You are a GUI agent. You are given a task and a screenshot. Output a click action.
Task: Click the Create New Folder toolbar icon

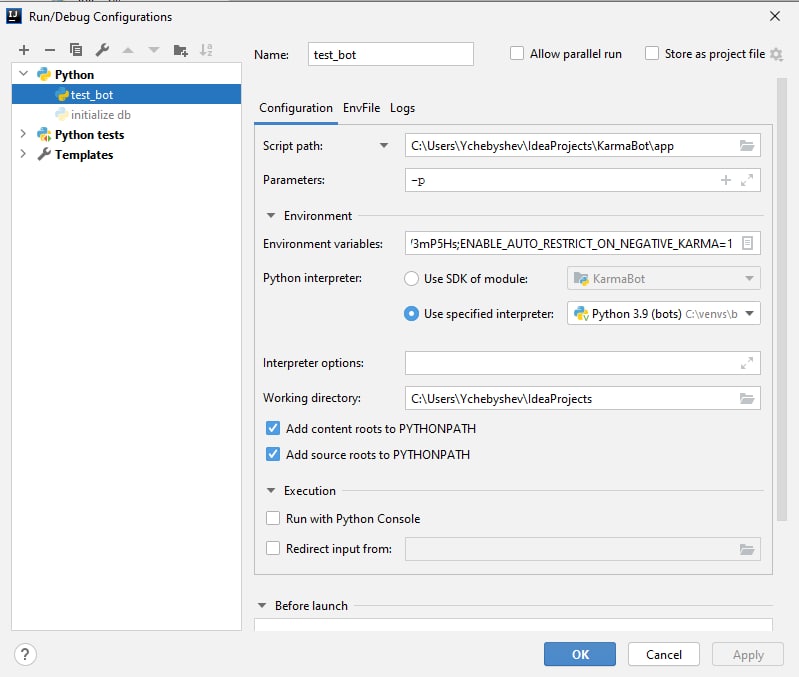pyautogui.click(x=180, y=50)
